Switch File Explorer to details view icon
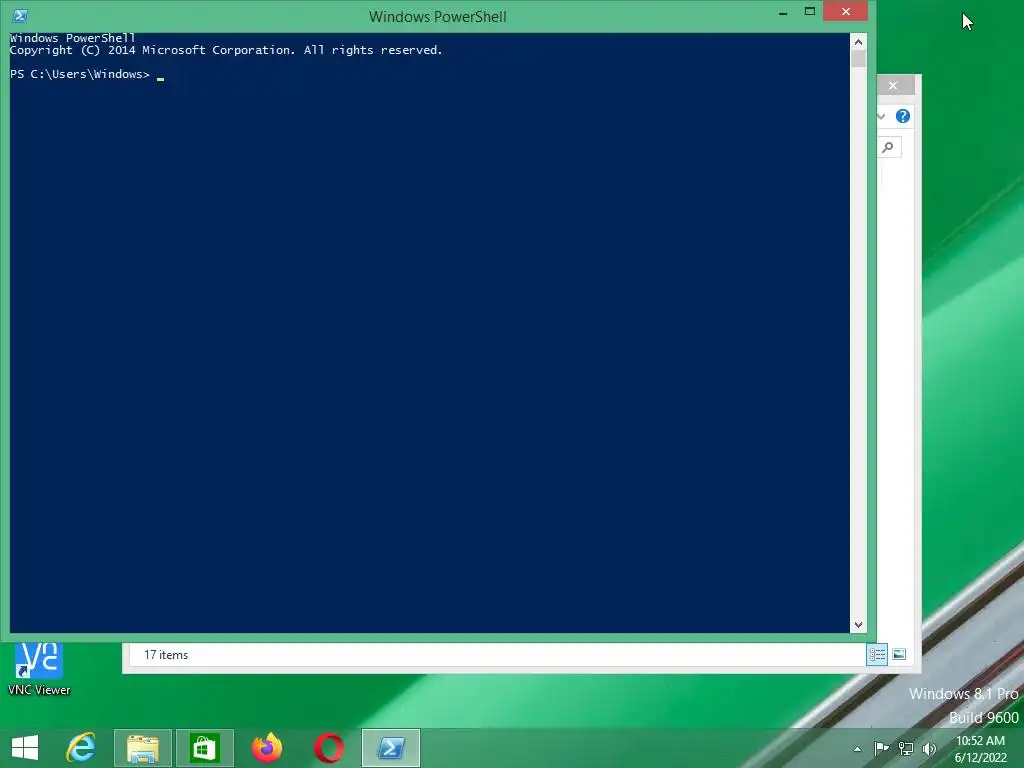 (x=877, y=654)
